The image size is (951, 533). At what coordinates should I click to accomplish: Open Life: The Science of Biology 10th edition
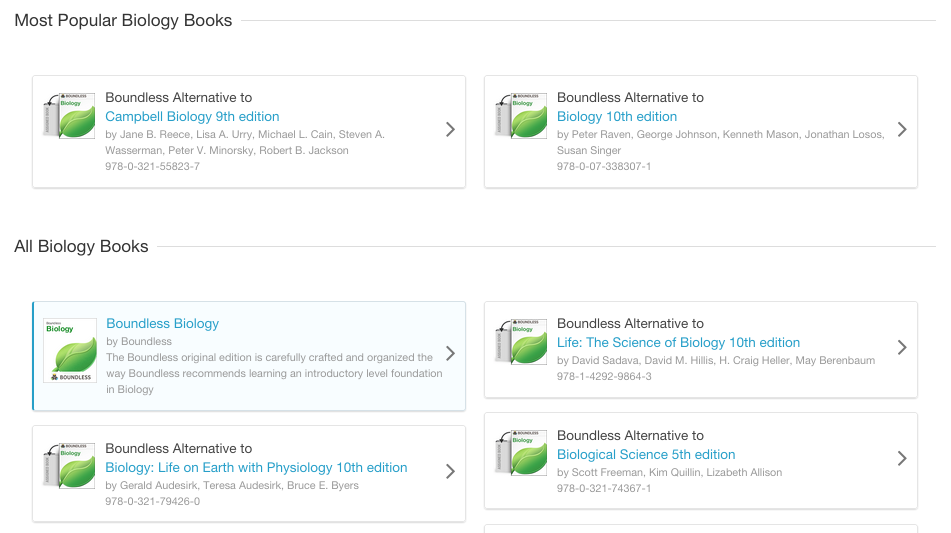[x=678, y=343]
